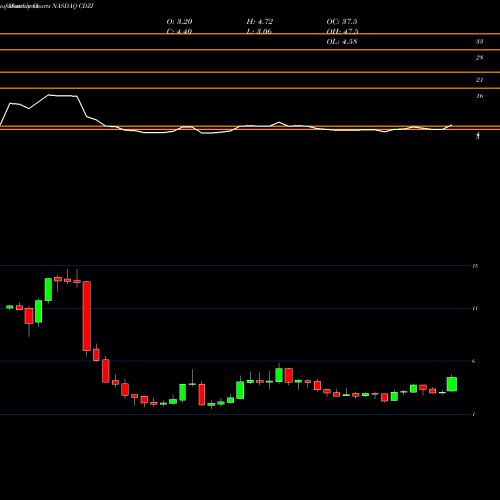500x500 pixels.
Task: Click the upper chart axis label '16'
Action: [479, 96]
